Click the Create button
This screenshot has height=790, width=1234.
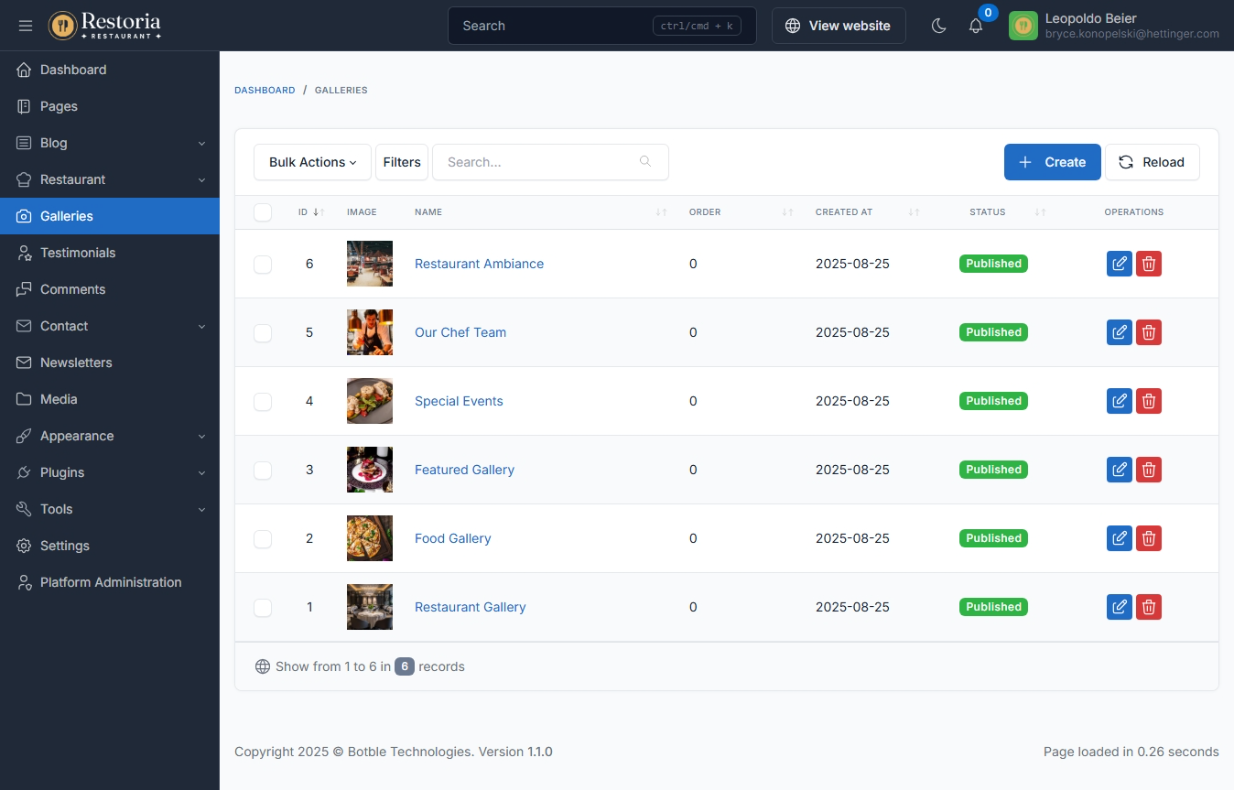[x=1051, y=162]
